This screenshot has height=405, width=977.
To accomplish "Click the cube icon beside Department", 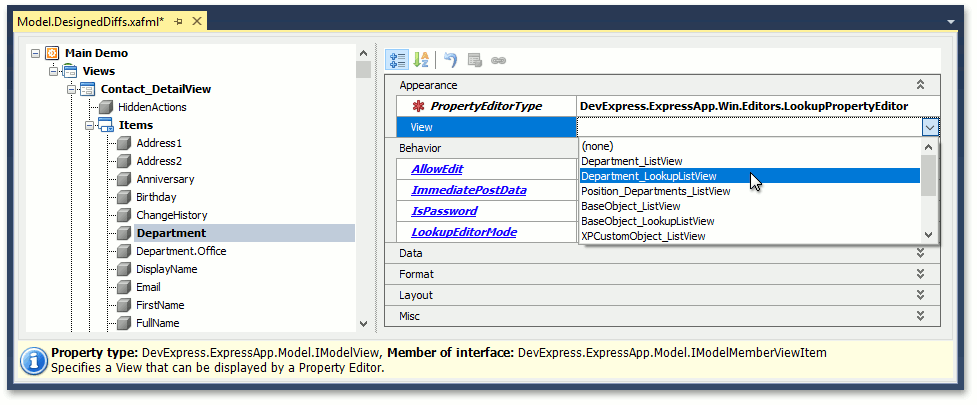I will (x=124, y=234).
